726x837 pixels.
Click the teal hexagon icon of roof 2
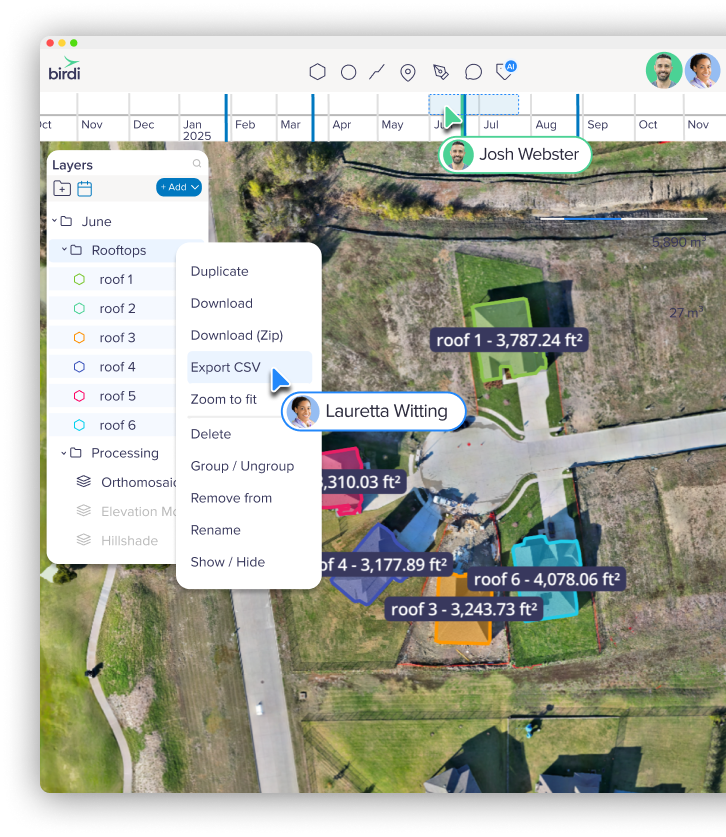80,309
